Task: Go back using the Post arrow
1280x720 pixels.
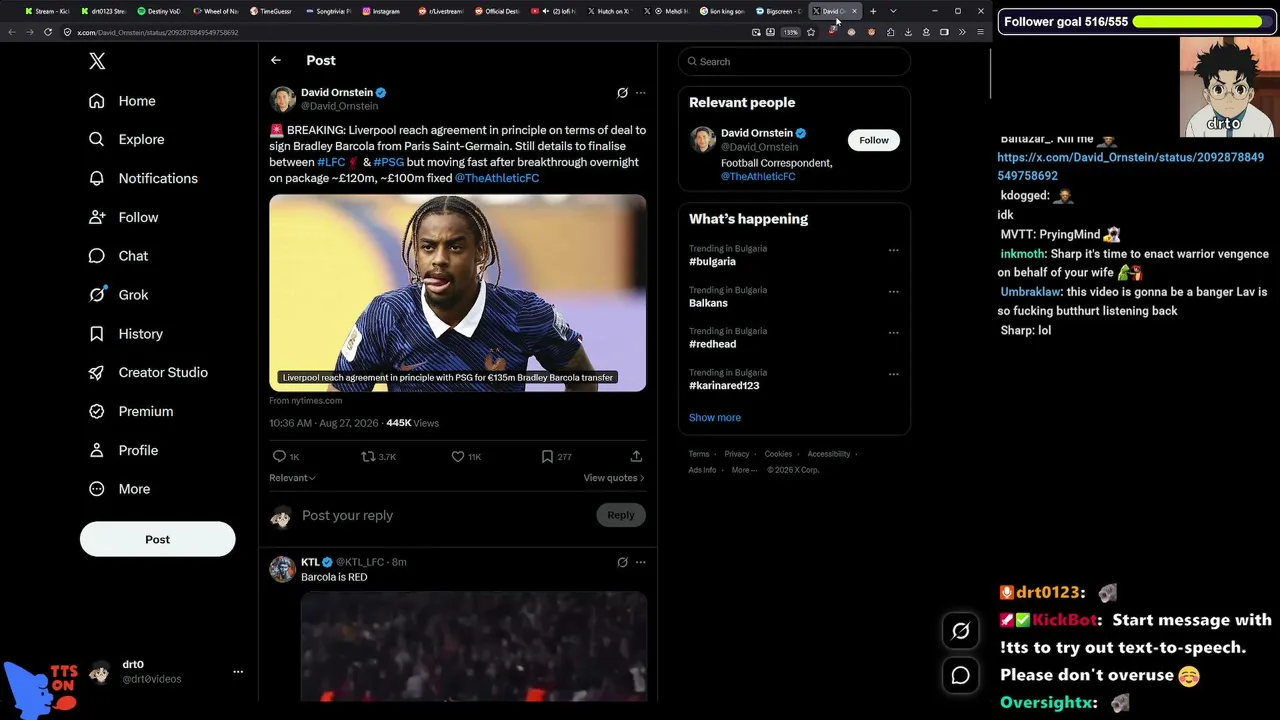Action: (x=276, y=61)
